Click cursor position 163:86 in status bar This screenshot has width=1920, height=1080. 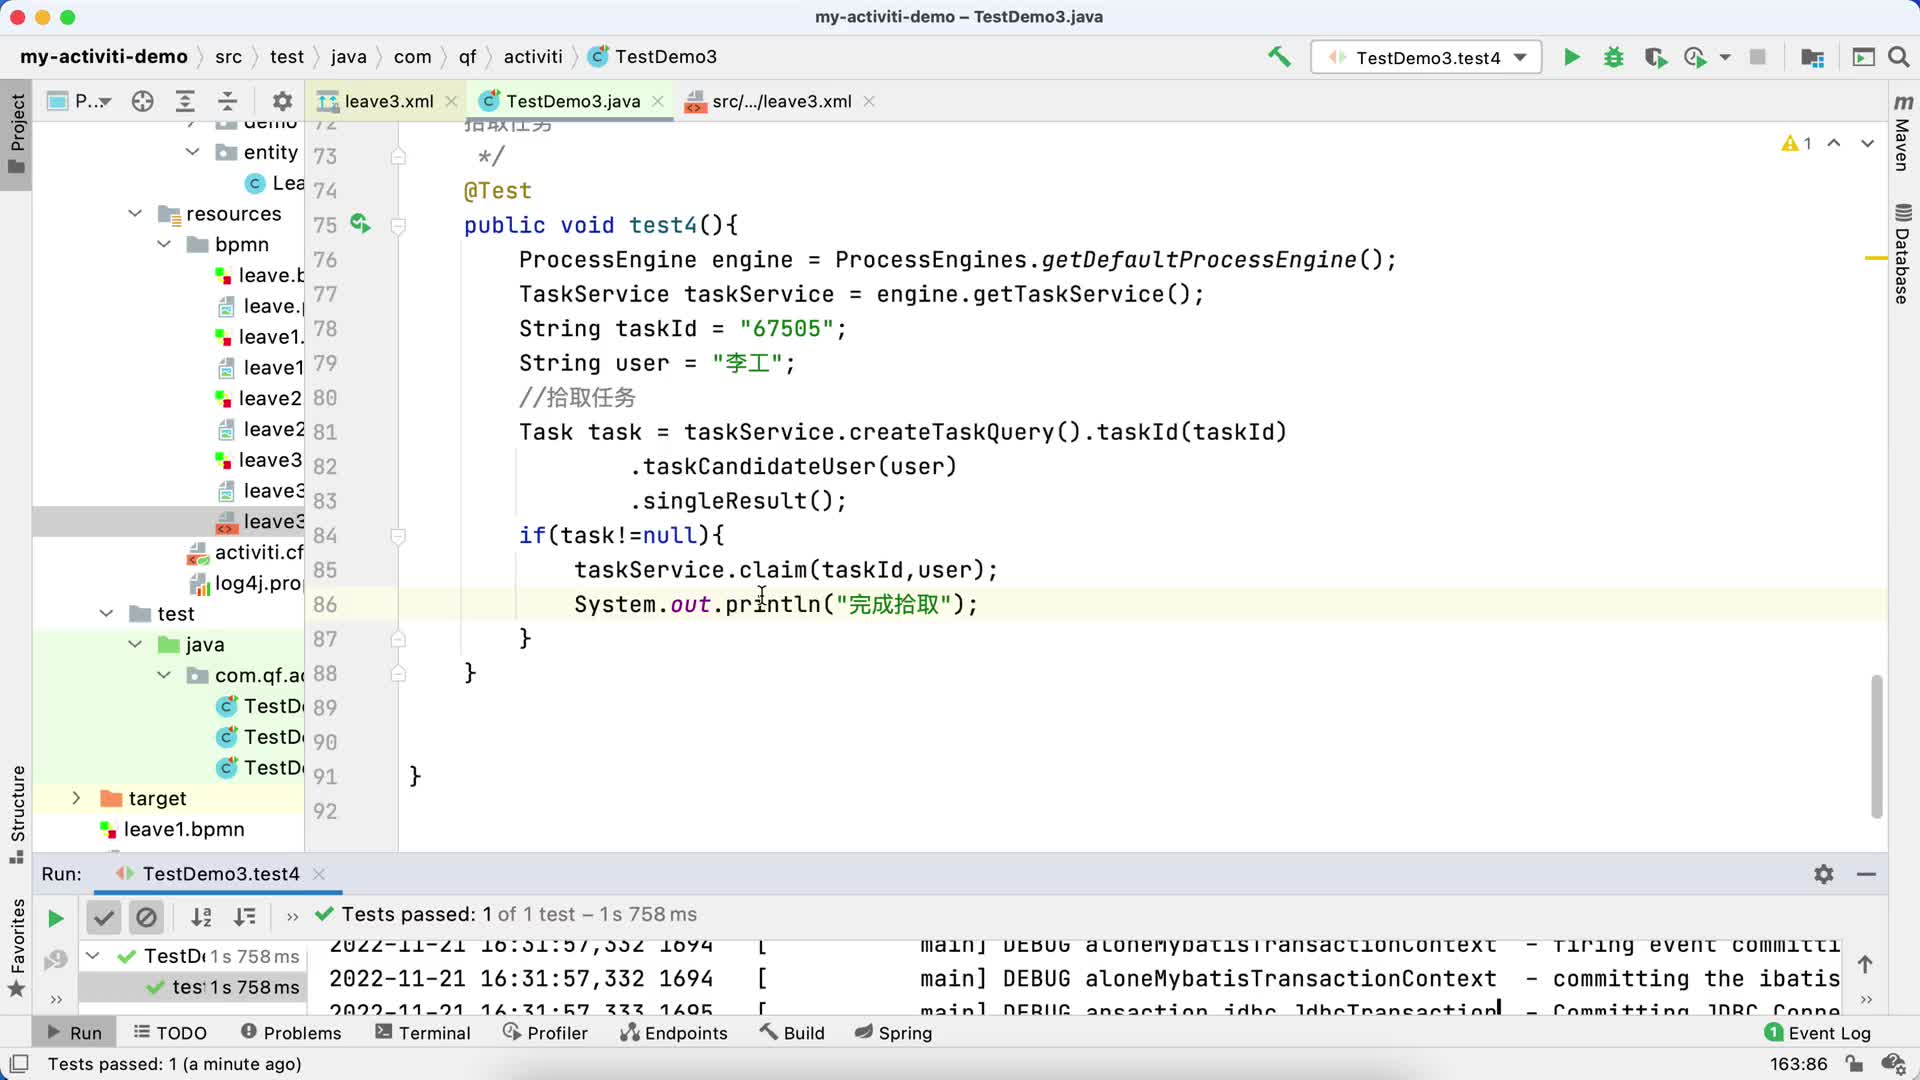tap(1799, 1064)
